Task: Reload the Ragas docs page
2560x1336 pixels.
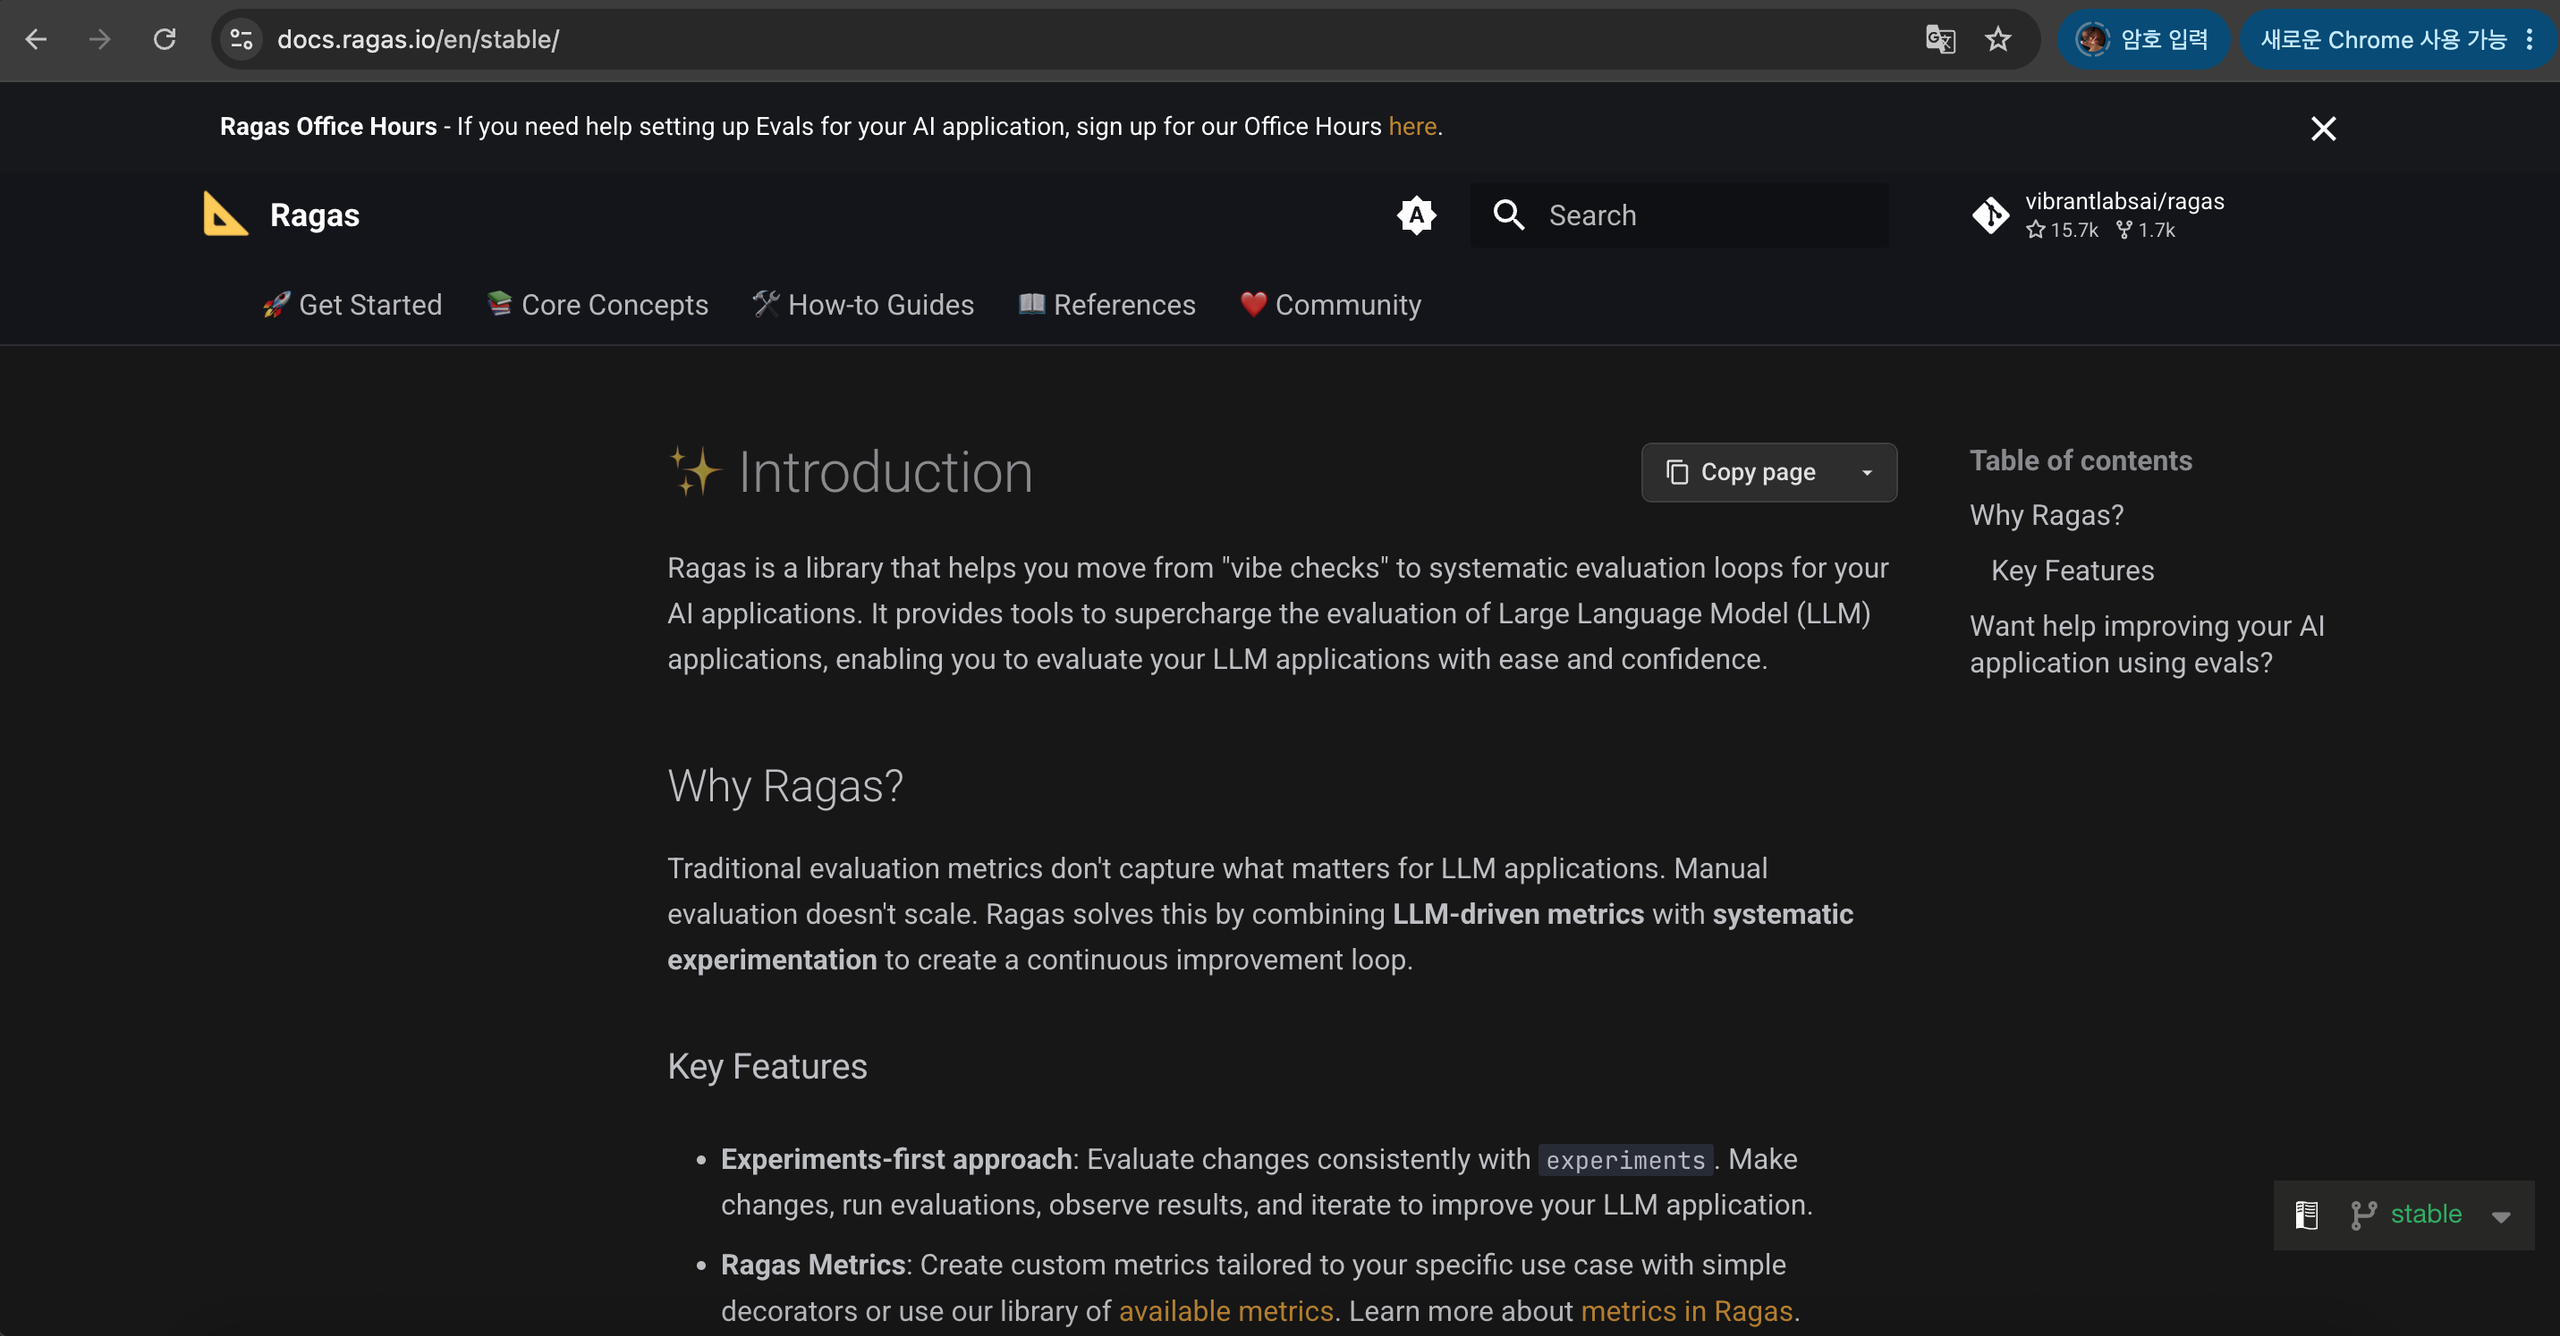Action: (x=164, y=40)
